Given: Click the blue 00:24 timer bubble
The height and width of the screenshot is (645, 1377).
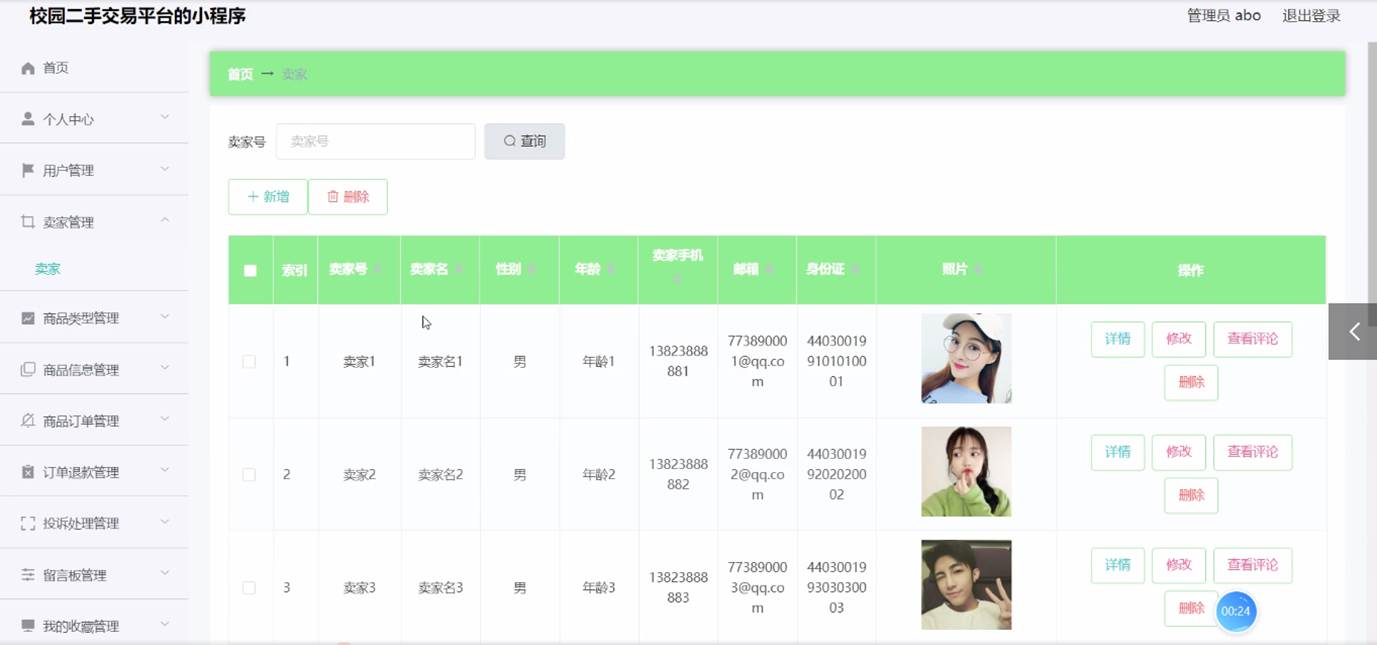Looking at the screenshot, I should click(1236, 611).
